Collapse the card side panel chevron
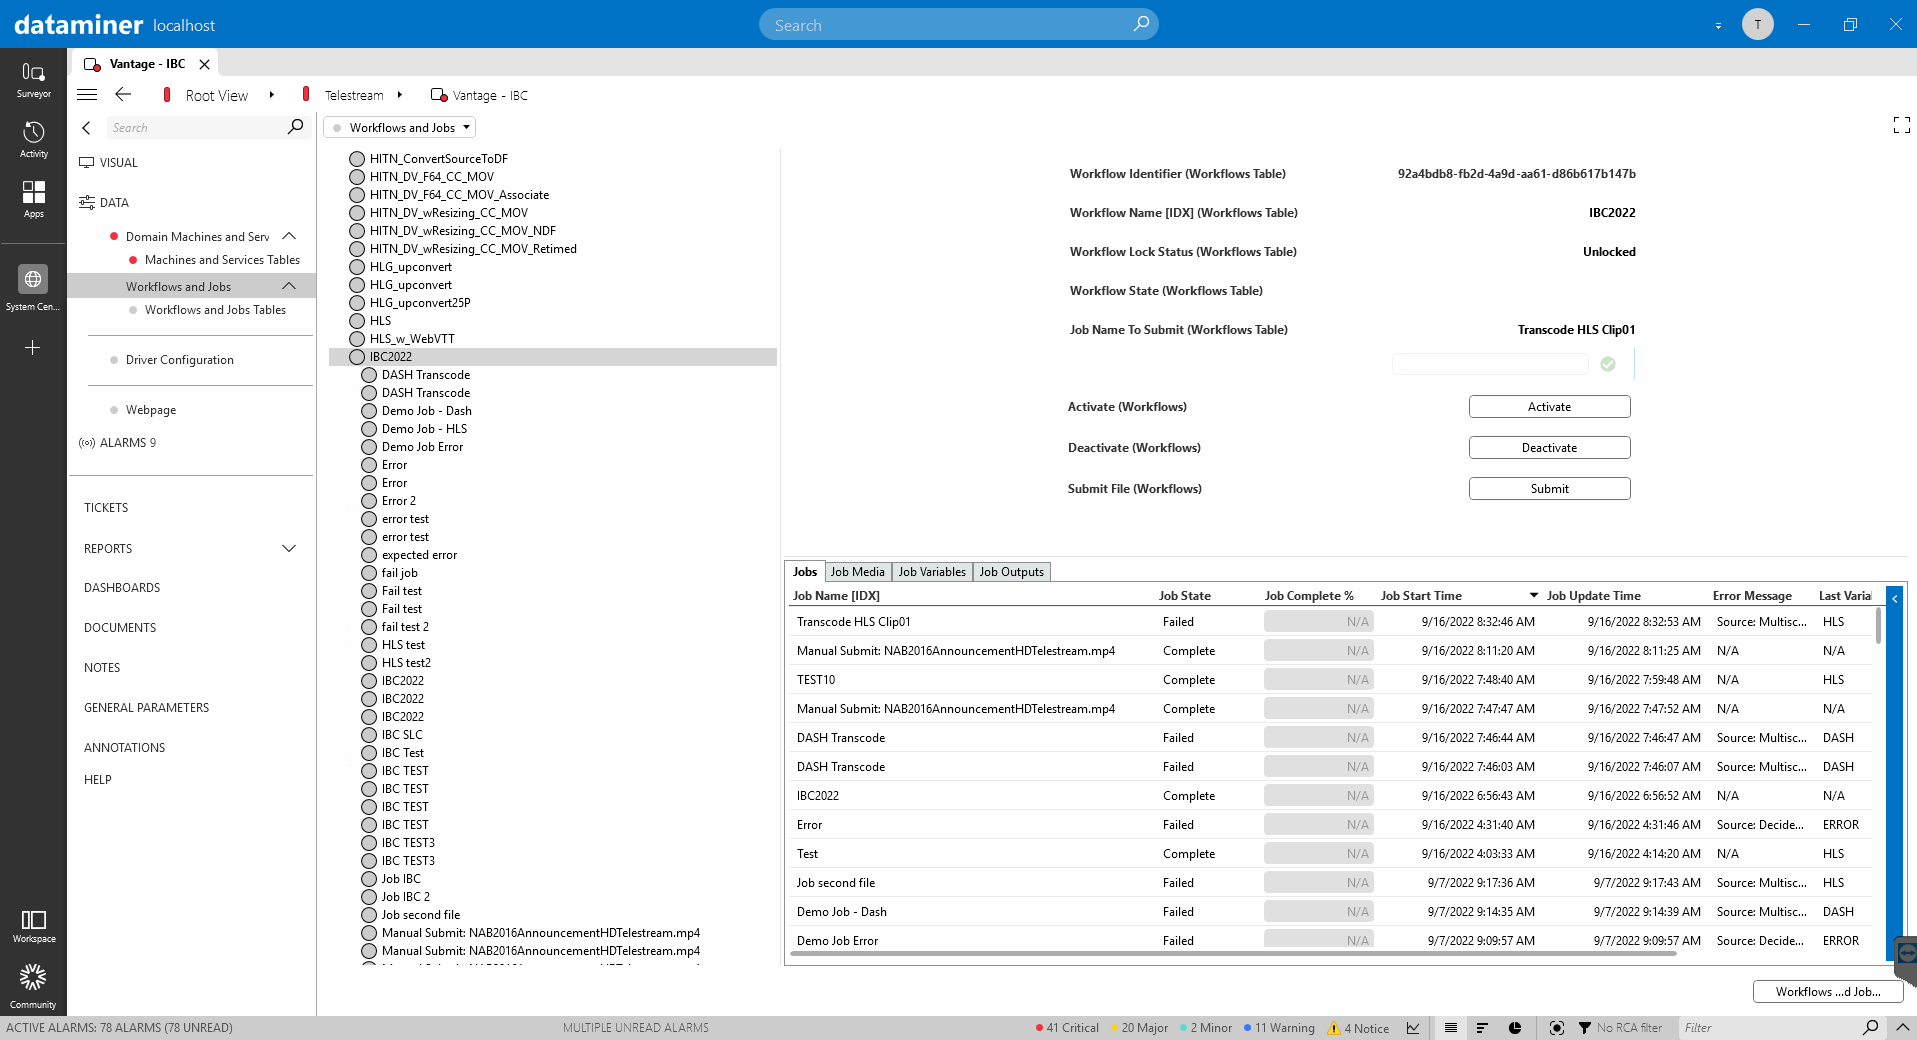This screenshot has height=1040, width=1917. (x=86, y=128)
